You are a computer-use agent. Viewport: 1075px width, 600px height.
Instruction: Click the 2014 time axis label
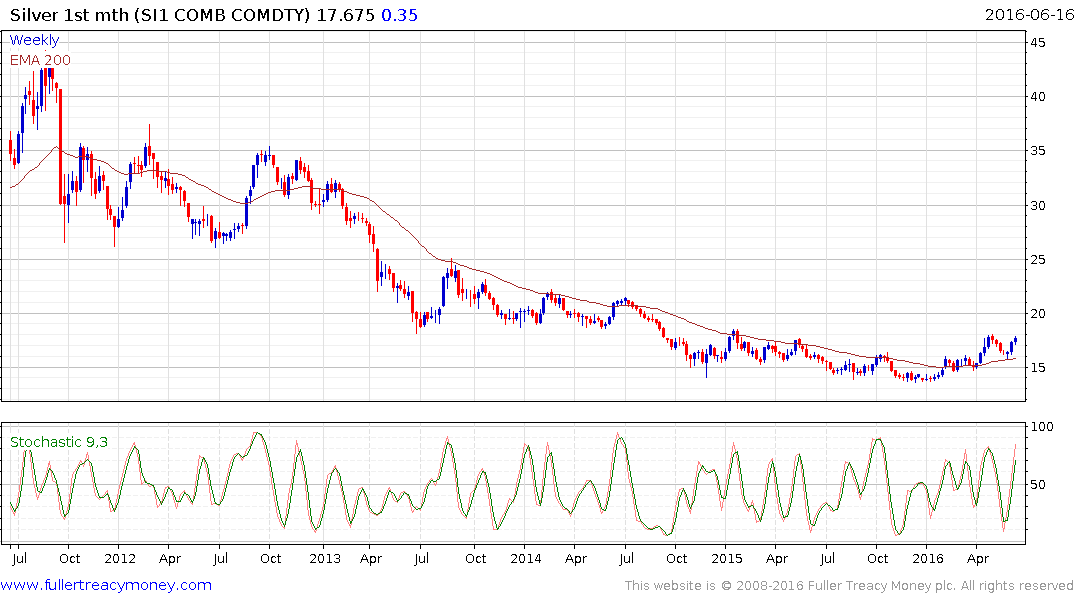point(526,558)
